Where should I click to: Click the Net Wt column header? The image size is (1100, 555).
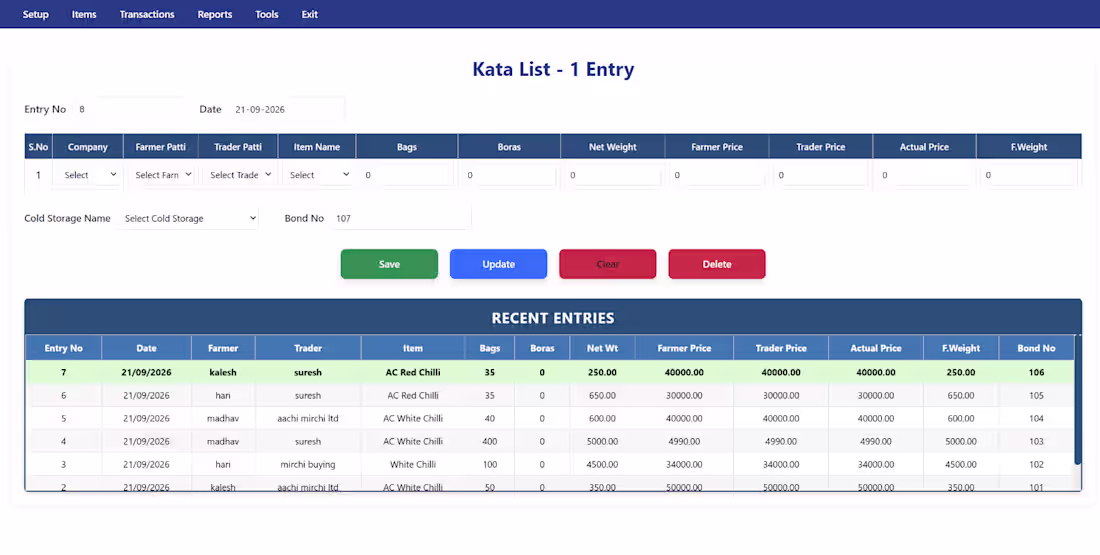coord(603,348)
